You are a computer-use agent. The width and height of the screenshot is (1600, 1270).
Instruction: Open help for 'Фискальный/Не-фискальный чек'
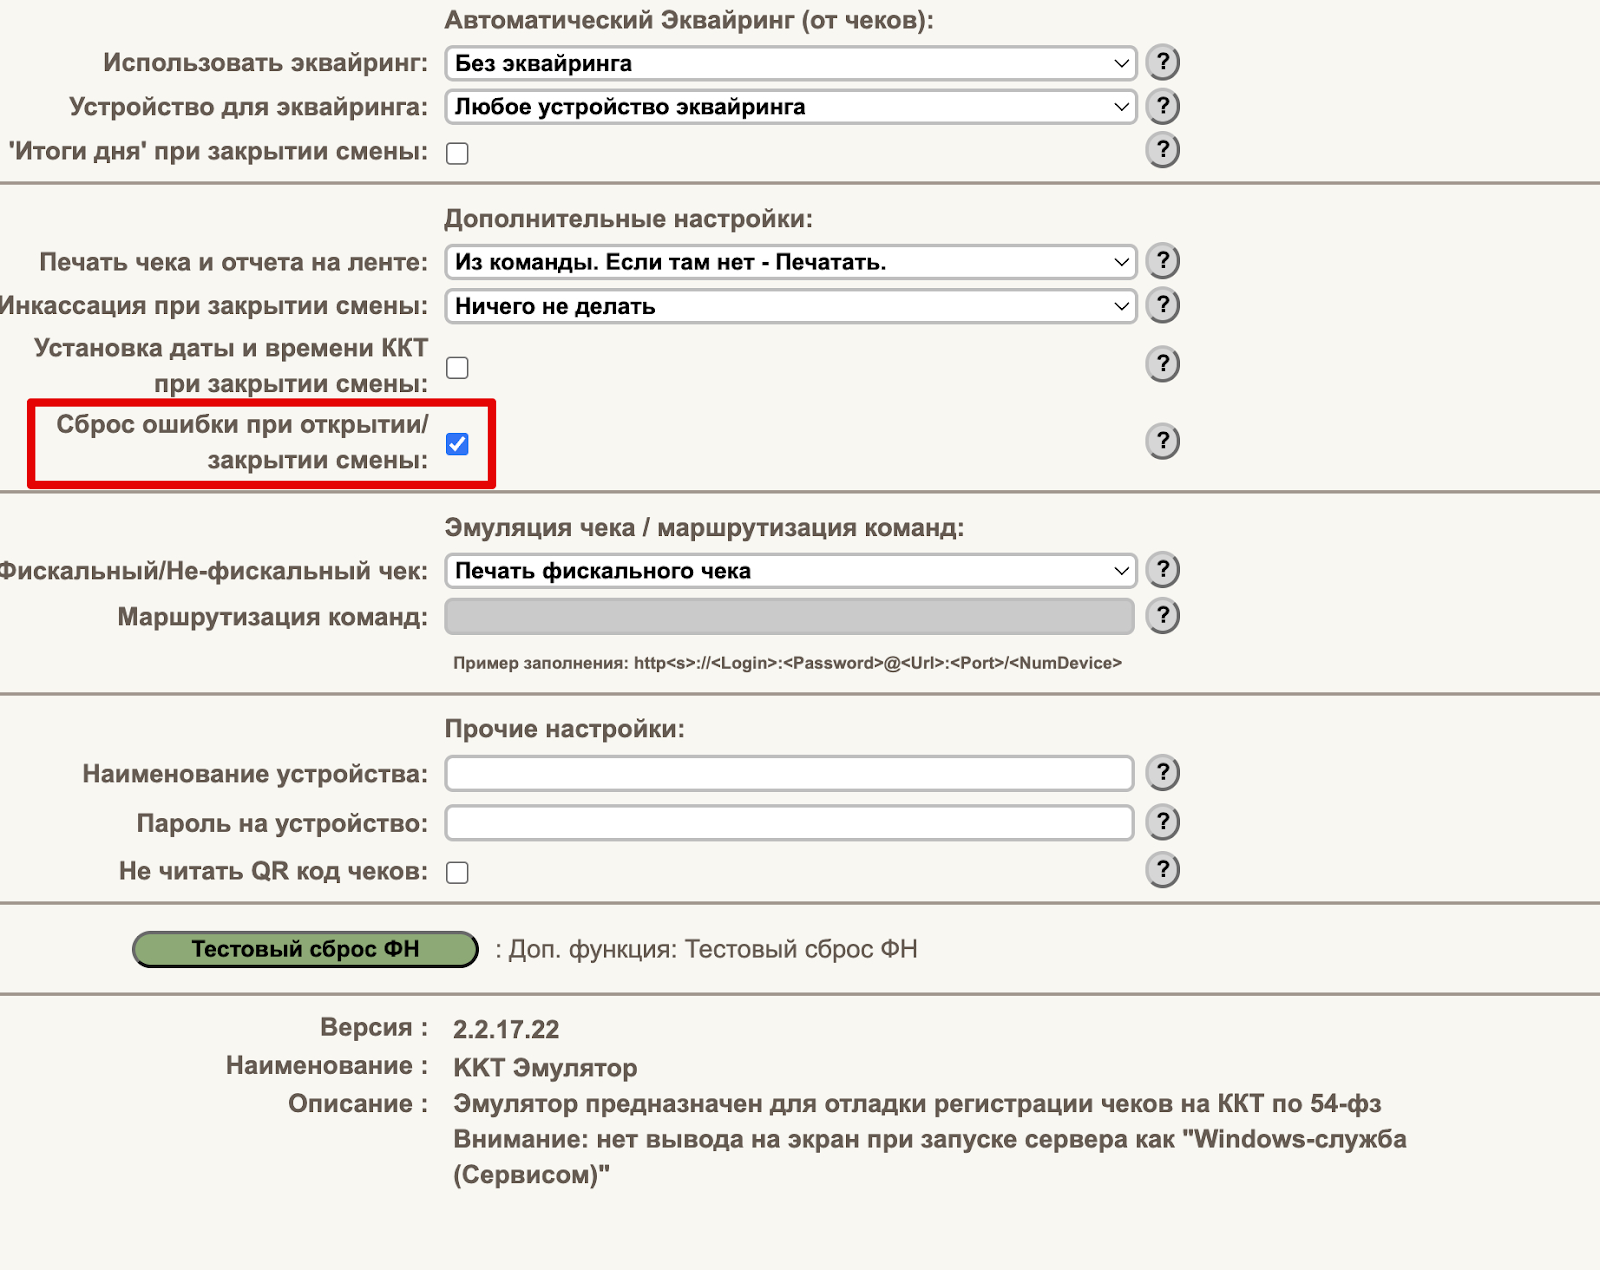tap(1162, 570)
